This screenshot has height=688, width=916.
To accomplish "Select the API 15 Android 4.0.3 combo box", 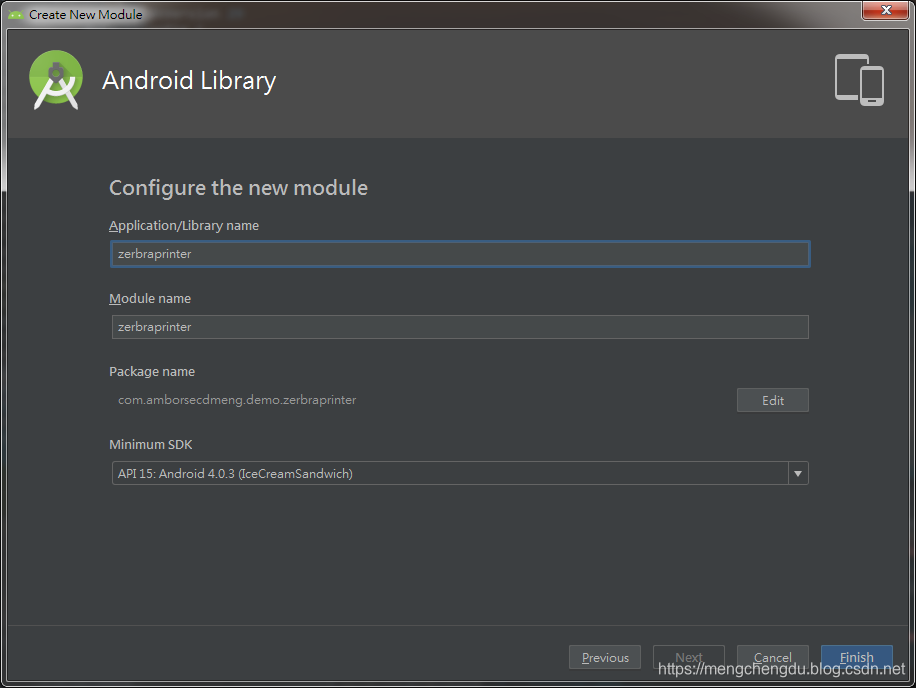I will click(x=460, y=473).
